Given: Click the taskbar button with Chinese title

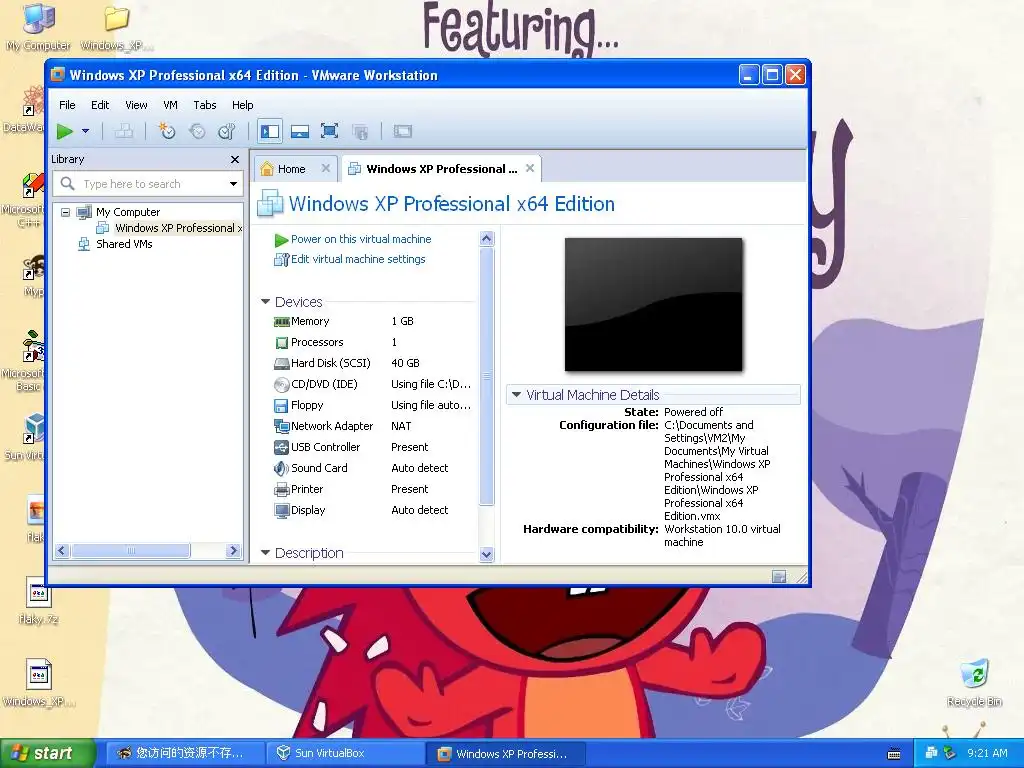Looking at the screenshot, I should pos(185,754).
